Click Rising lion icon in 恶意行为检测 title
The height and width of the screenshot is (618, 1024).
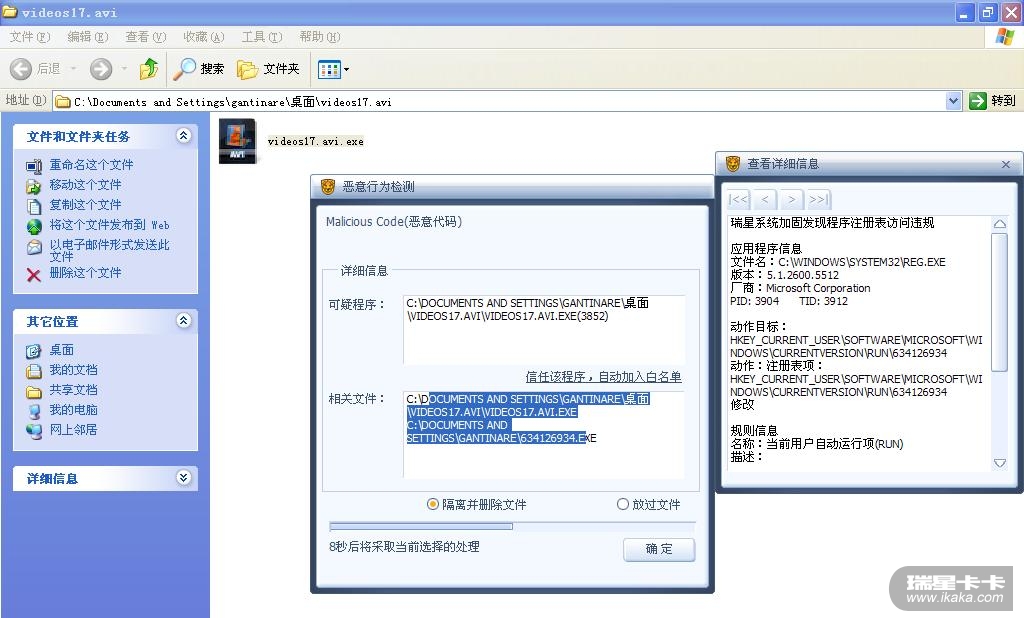tap(328, 187)
